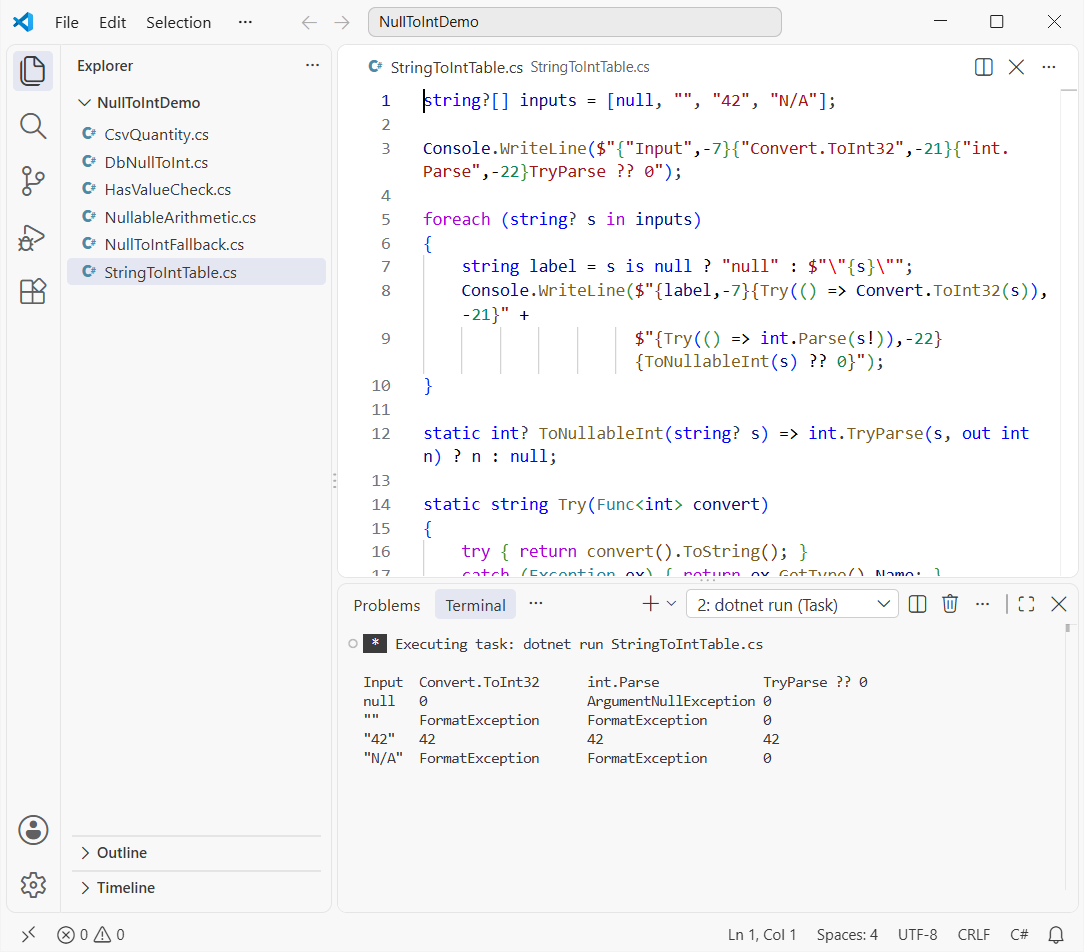Open Explorer panel more actions ellipsis
1084x952 pixels.
(312, 65)
